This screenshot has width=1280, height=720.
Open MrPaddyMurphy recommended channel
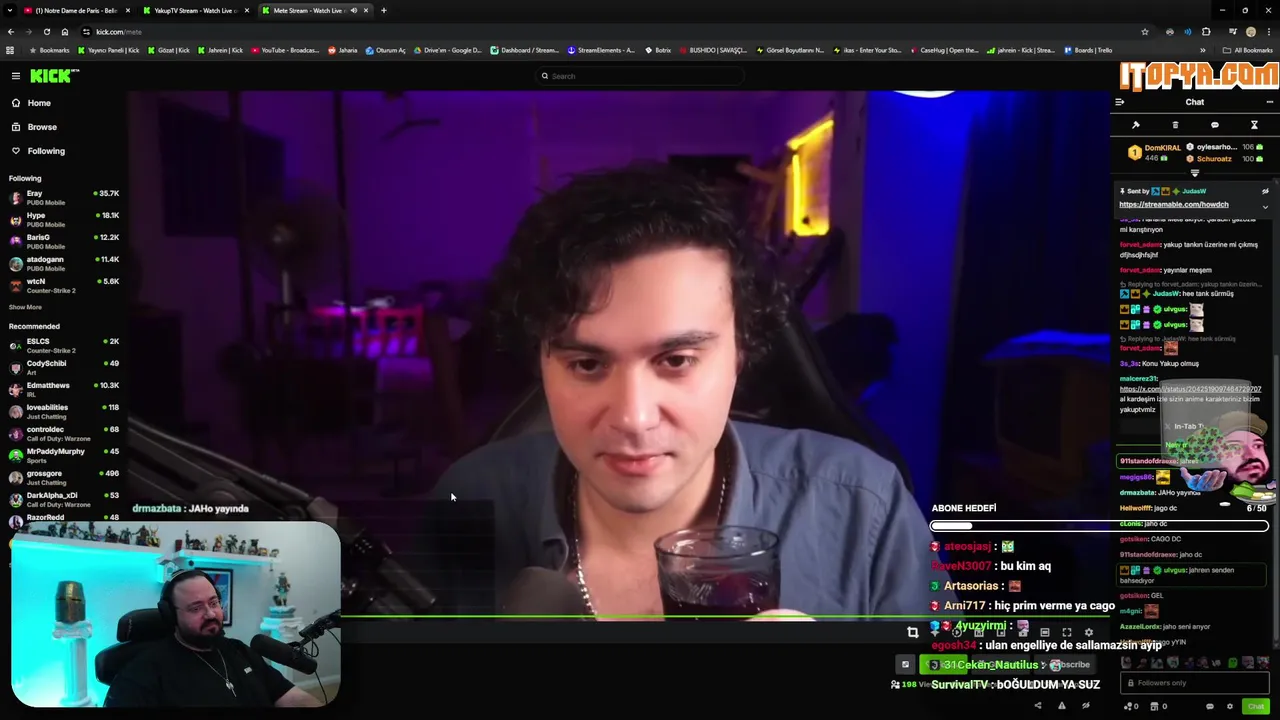(x=64, y=455)
